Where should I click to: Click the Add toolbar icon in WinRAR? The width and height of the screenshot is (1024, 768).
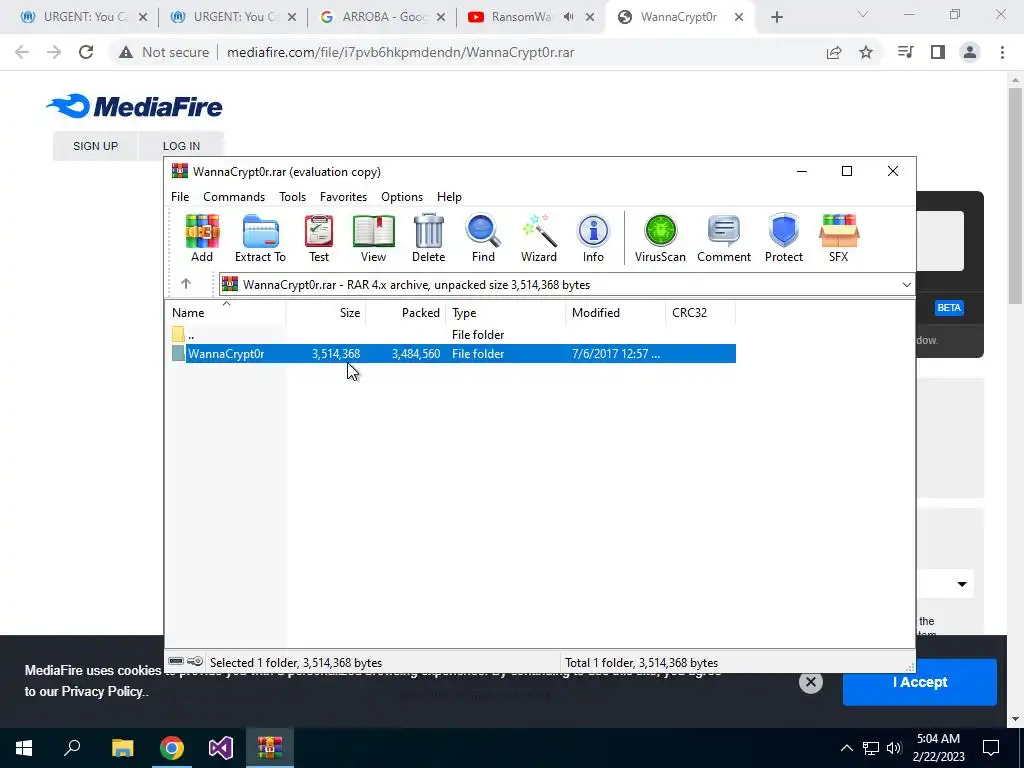tap(202, 238)
